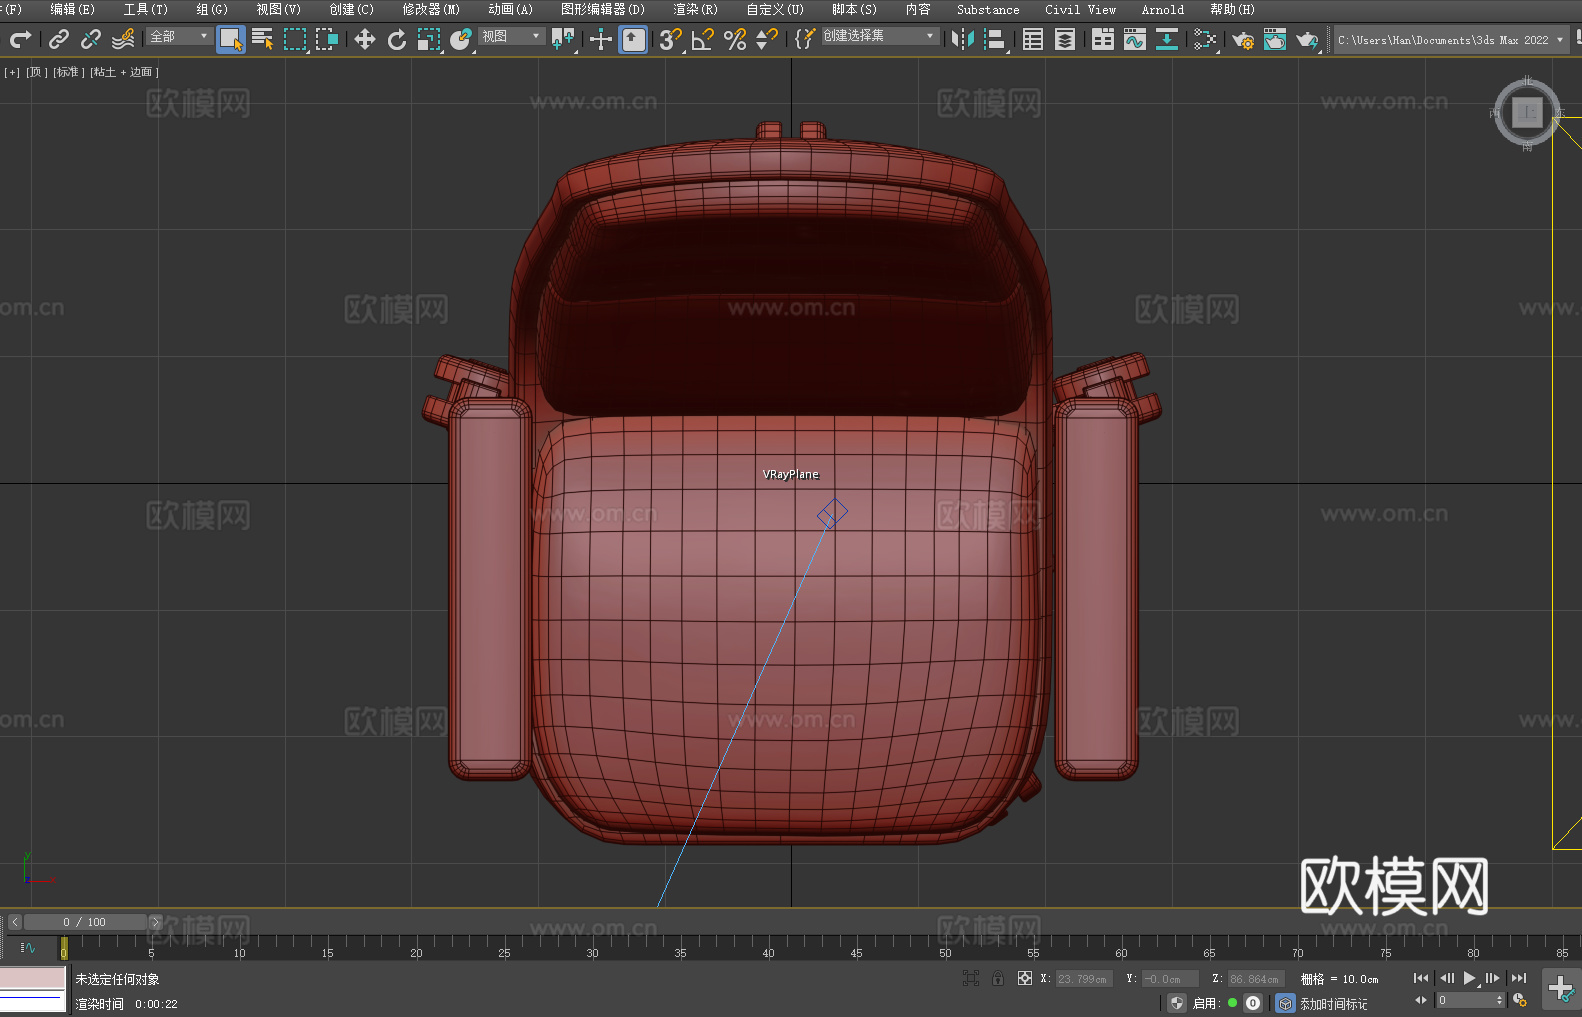The height and width of the screenshot is (1017, 1582).
Task: Open reference coordinate system dropdown 视图
Action: [x=511, y=36]
